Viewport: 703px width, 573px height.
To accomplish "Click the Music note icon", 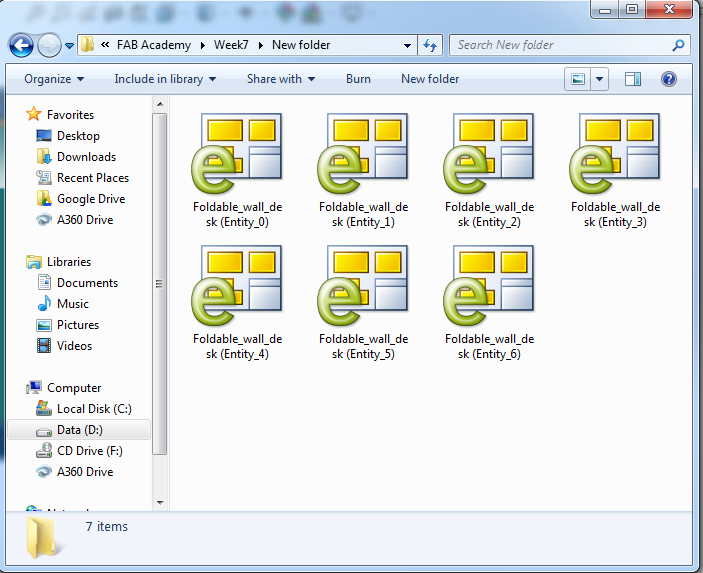I will [44, 304].
